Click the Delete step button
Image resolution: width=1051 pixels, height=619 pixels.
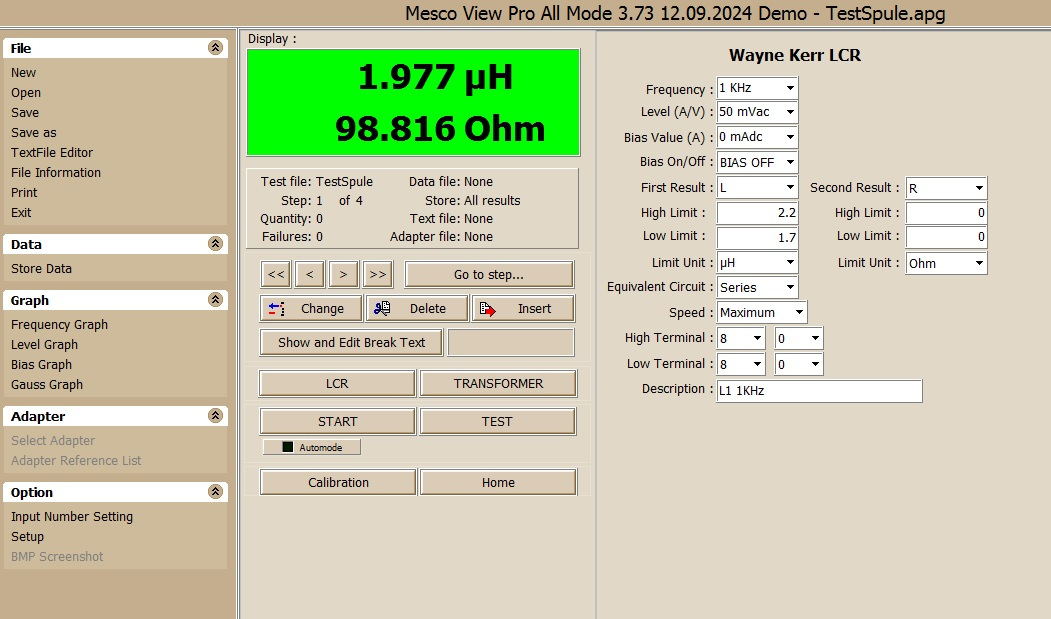pyautogui.click(x=417, y=309)
